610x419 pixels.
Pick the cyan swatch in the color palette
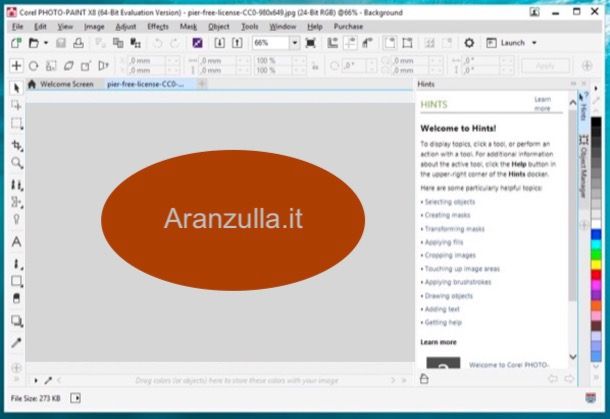(596, 244)
